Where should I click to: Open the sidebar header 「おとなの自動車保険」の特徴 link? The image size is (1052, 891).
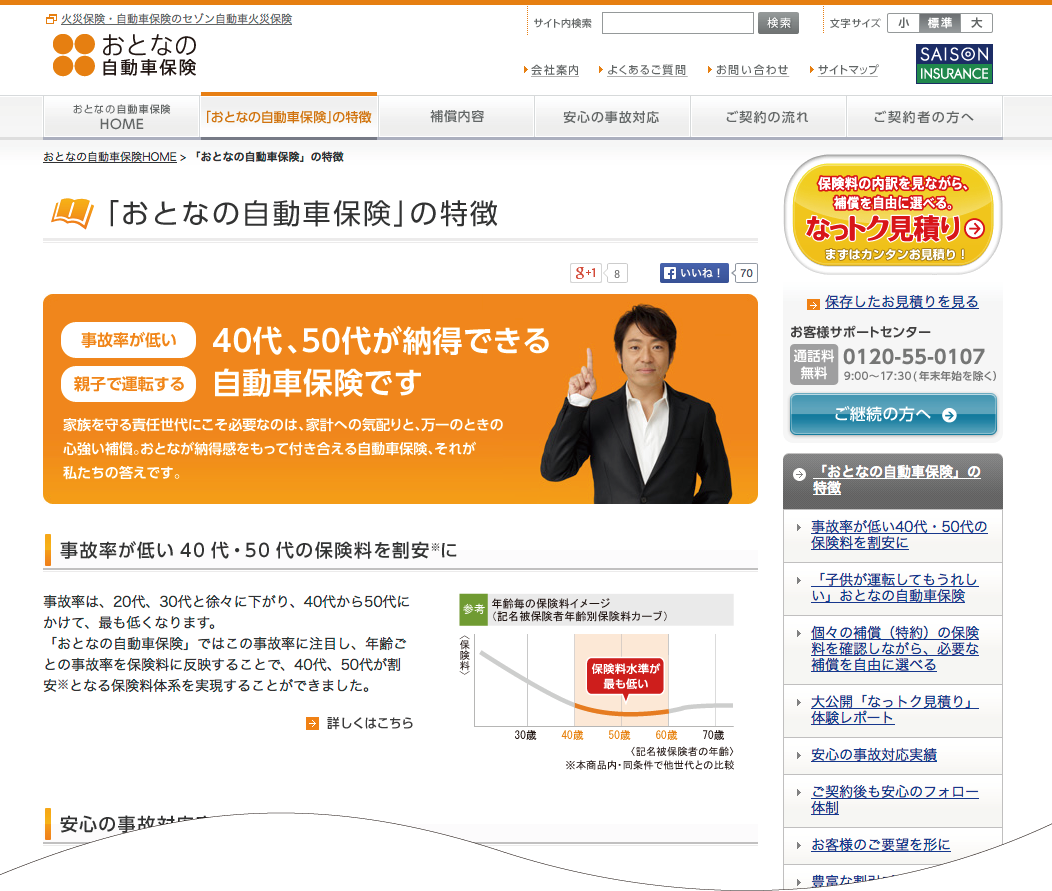(x=897, y=480)
